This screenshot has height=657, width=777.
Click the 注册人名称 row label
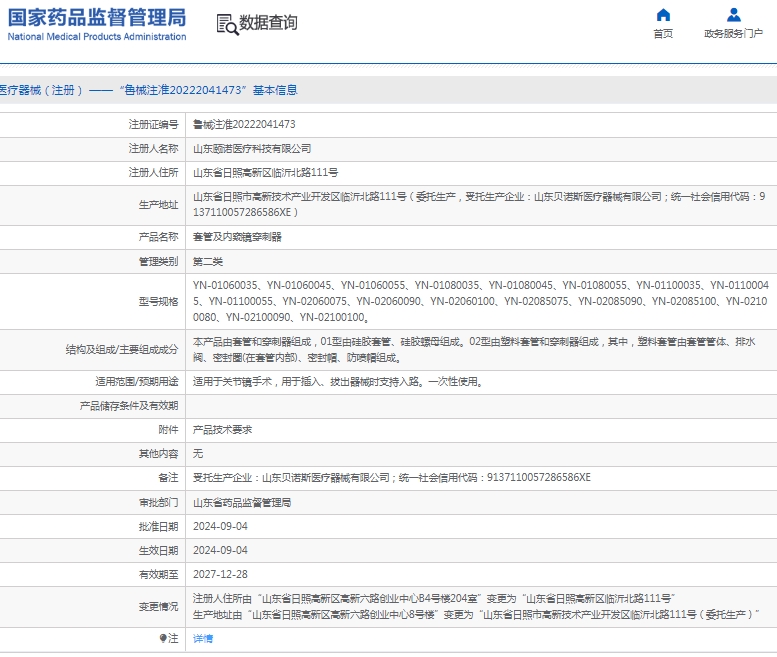tap(153, 149)
